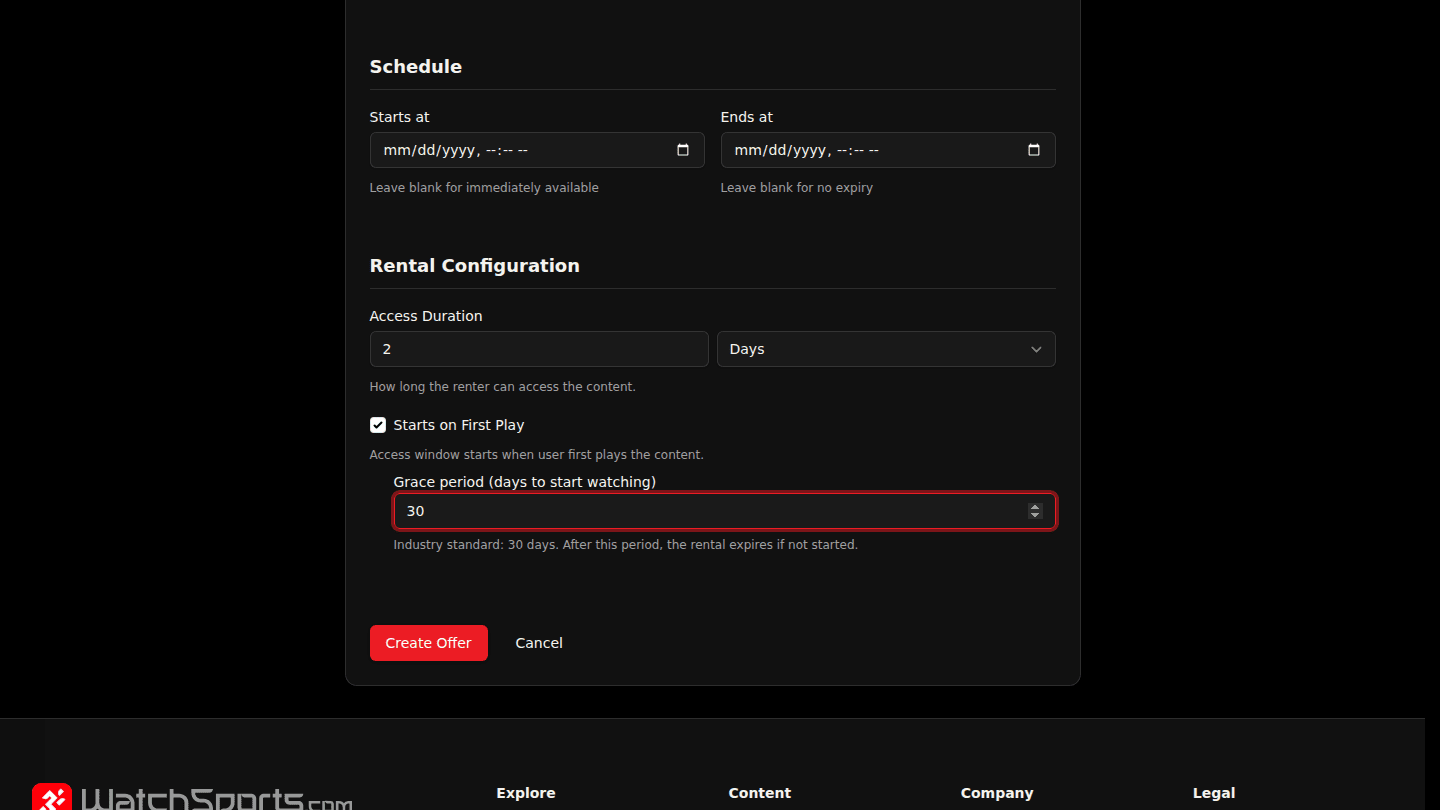The height and width of the screenshot is (810, 1440).
Task: Click the Access Duration label
Action: click(x=426, y=316)
